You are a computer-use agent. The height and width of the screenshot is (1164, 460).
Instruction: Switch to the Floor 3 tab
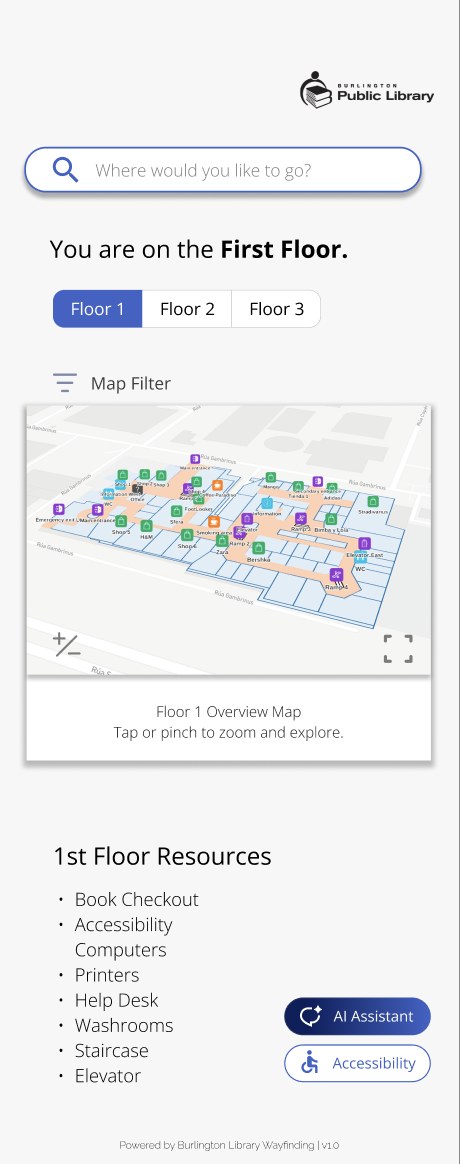[276, 309]
